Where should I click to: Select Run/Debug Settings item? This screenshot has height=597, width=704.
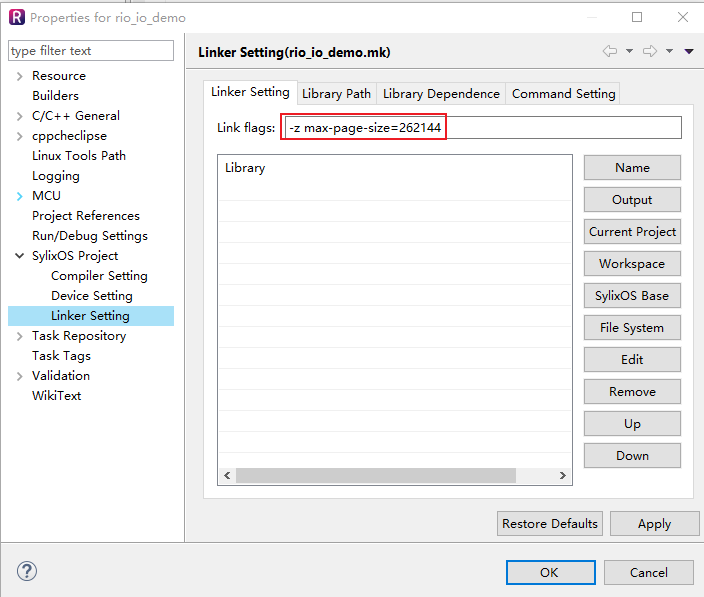[90, 236]
